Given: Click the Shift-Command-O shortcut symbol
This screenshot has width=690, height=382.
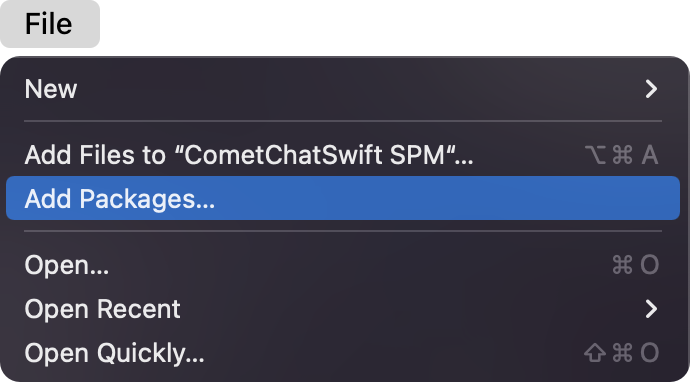Looking at the screenshot, I should pos(621,353).
